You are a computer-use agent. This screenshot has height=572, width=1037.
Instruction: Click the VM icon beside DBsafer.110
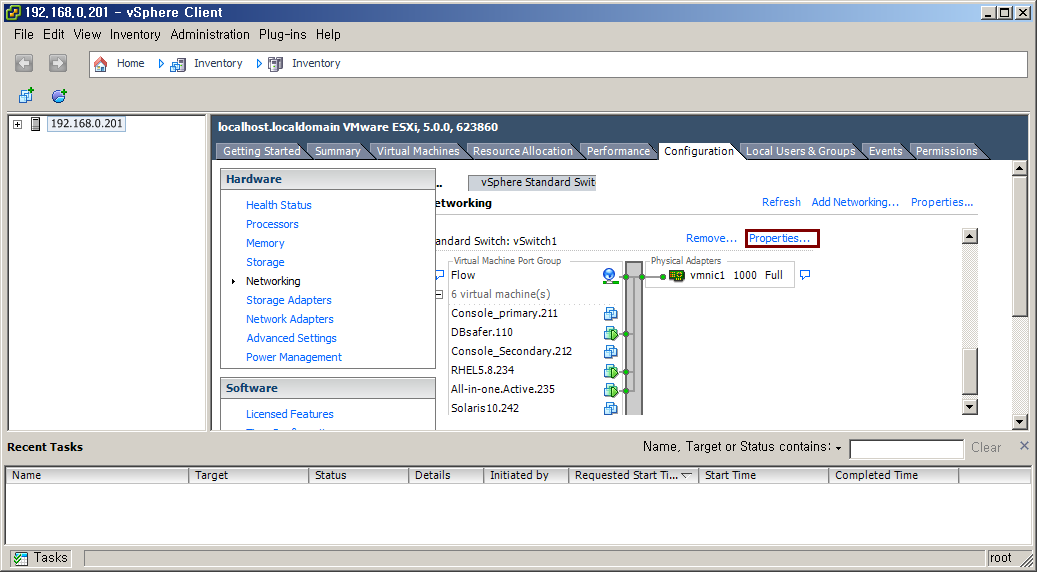point(610,333)
